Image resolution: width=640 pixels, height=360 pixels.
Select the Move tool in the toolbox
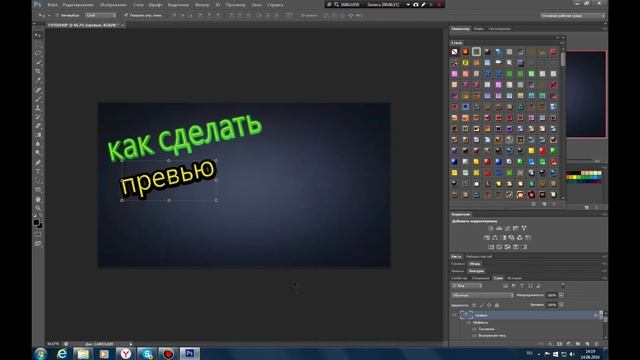pos(38,36)
